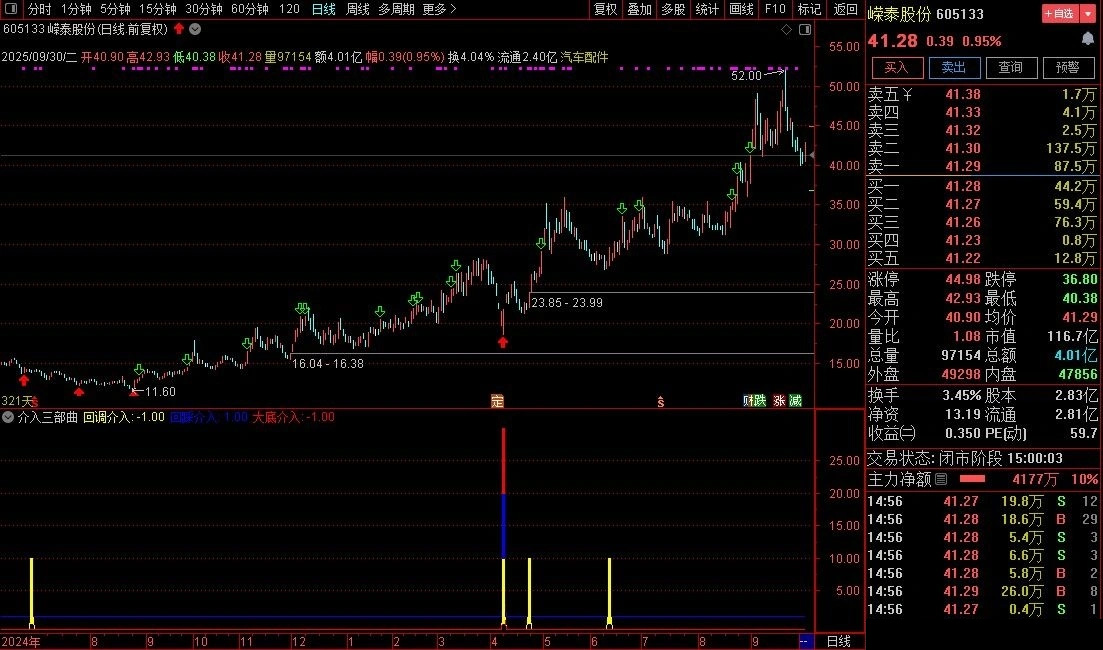1103x650 pixels.
Task: Click the 跌停 value 36.80
Action: point(1080,280)
